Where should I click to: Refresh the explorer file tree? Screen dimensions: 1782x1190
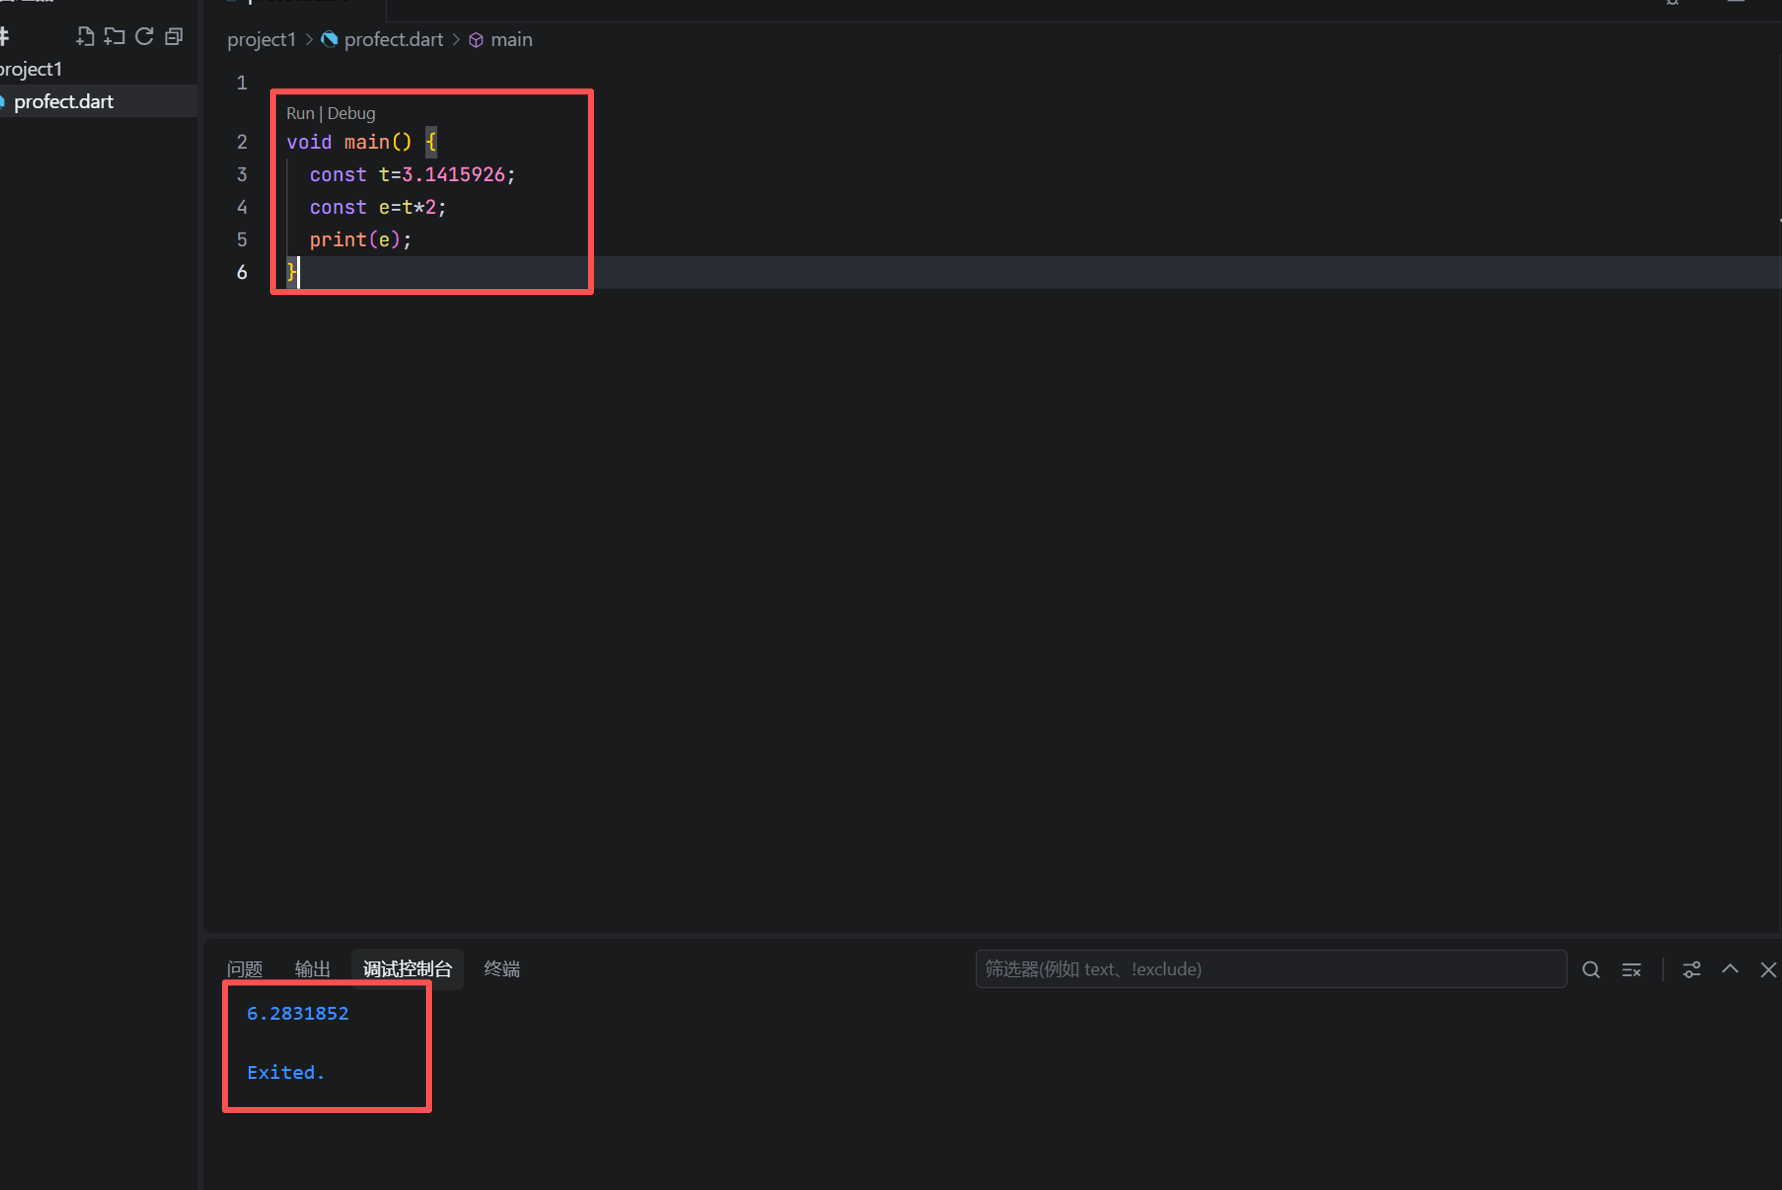(x=144, y=37)
